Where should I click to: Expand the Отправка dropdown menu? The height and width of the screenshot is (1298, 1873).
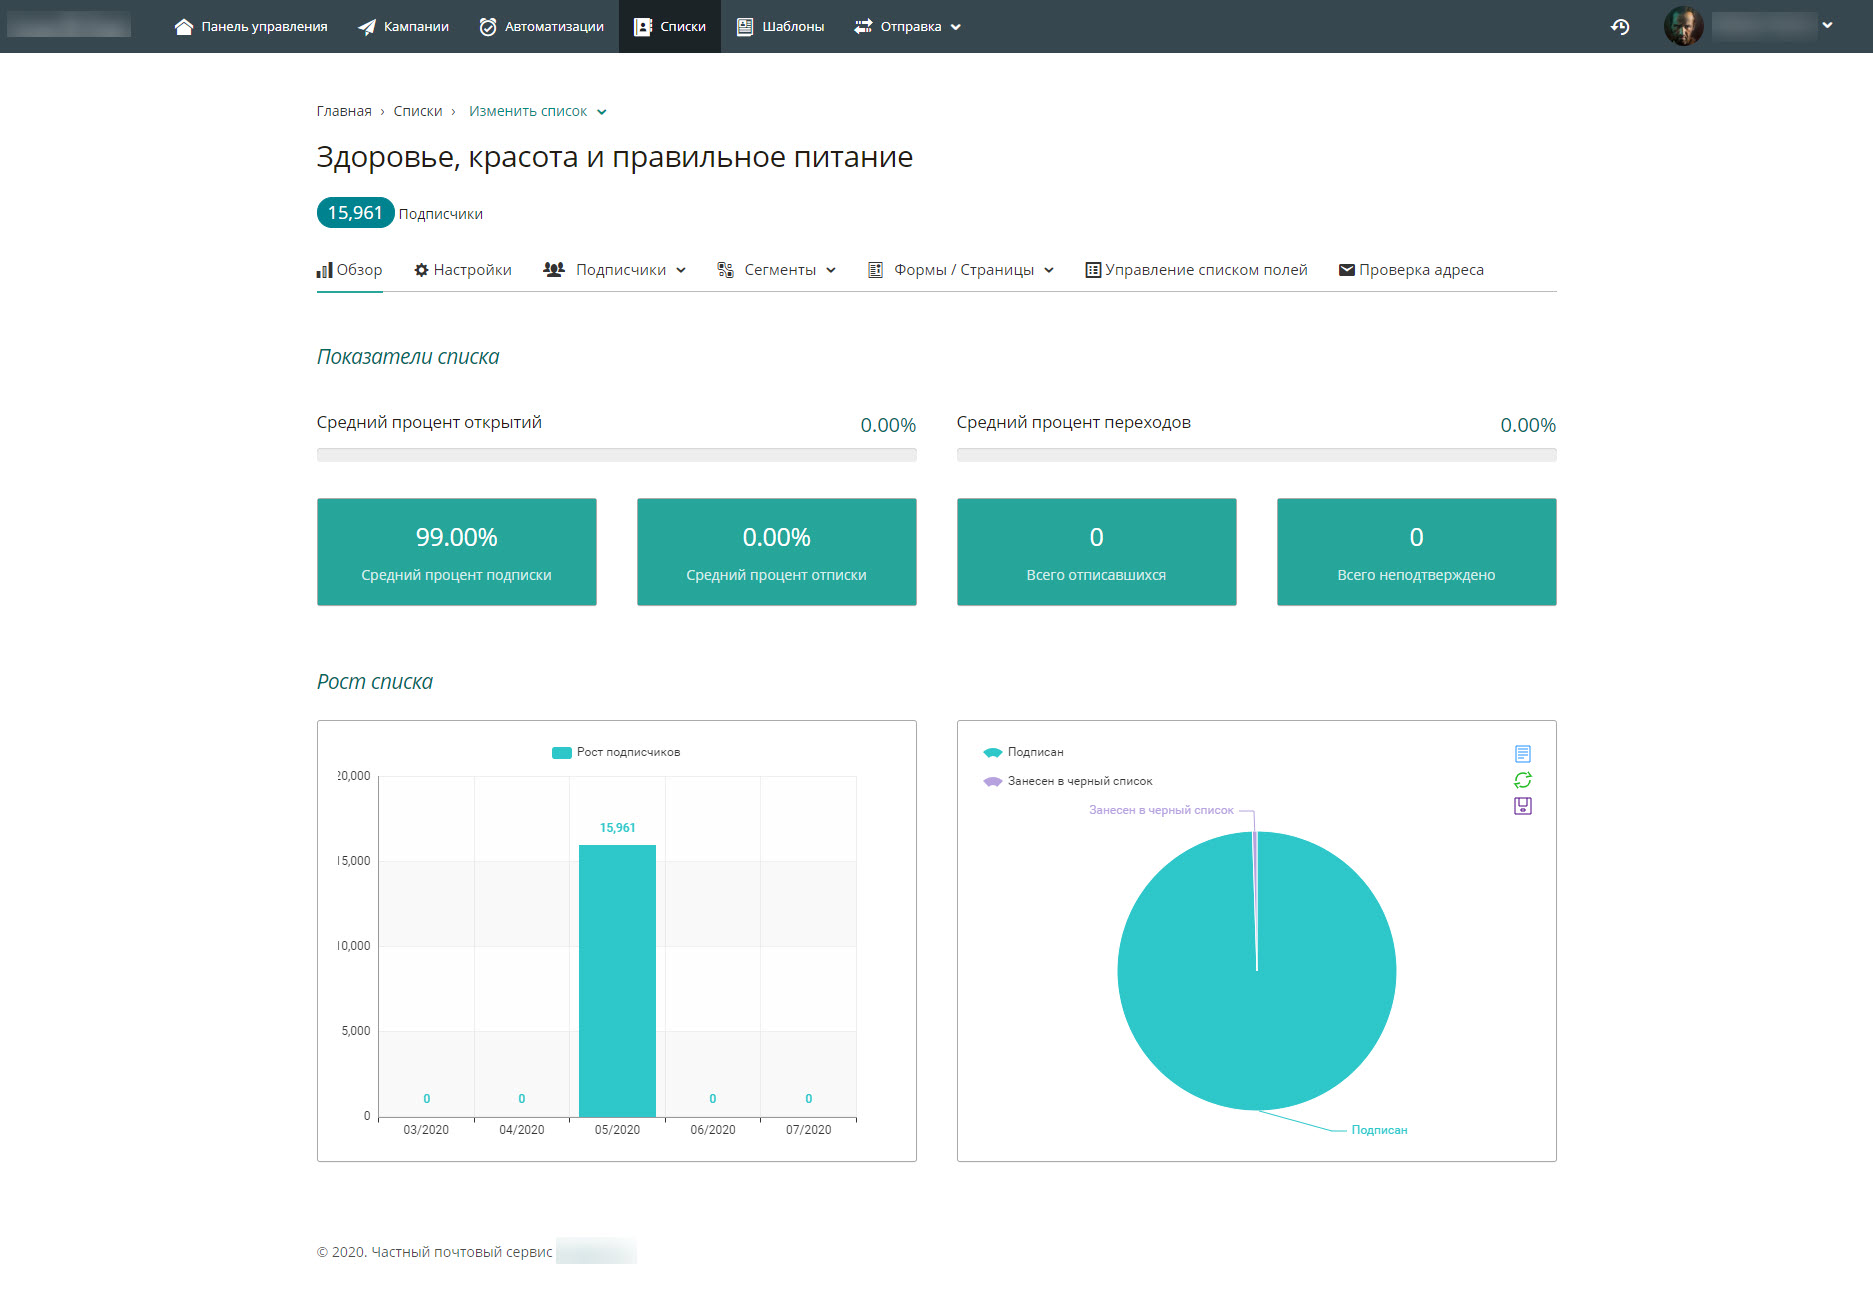(907, 27)
